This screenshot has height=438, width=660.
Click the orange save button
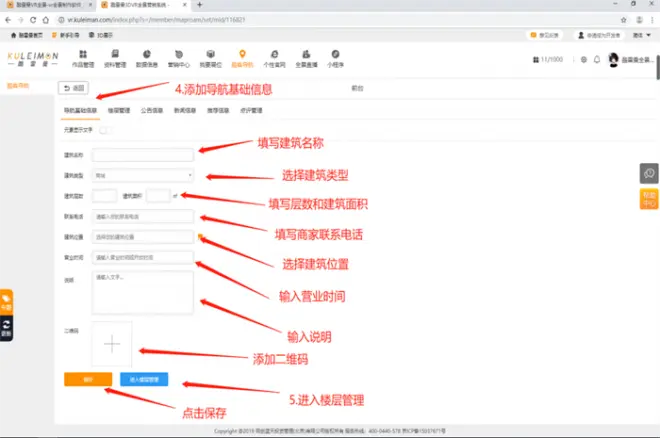click(88, 379)
